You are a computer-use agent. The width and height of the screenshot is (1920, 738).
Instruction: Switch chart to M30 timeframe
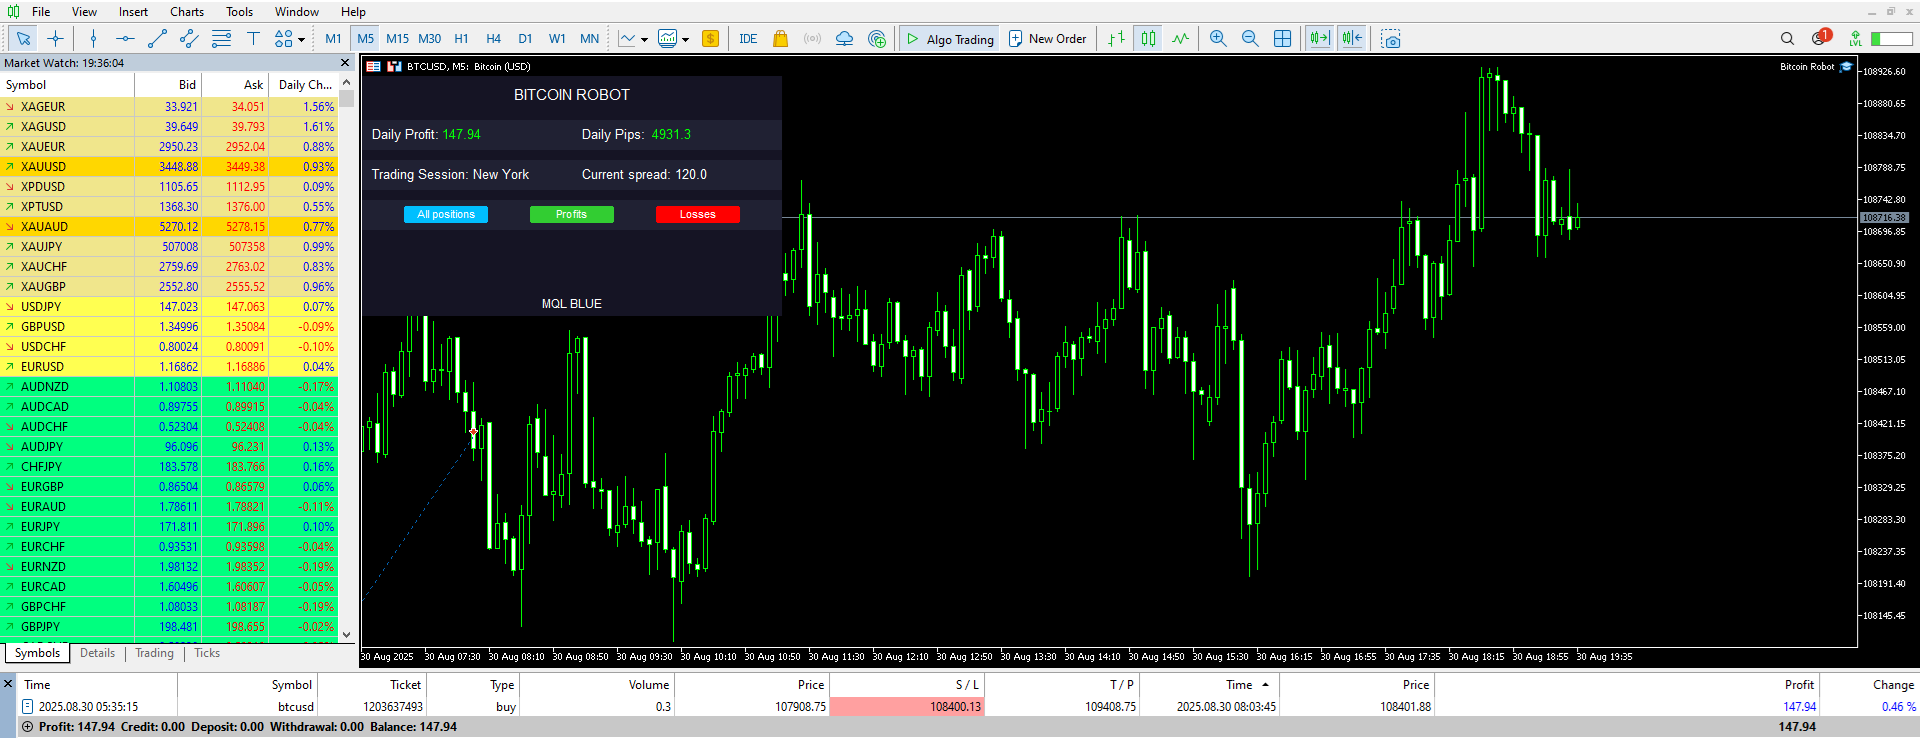[429, 39]
